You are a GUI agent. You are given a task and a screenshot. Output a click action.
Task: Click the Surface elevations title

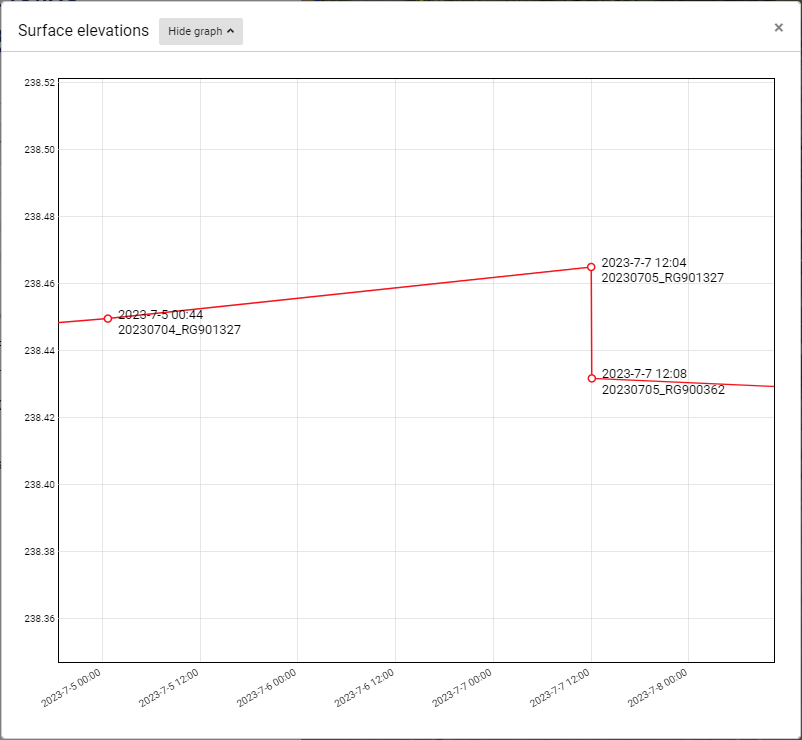83,31
